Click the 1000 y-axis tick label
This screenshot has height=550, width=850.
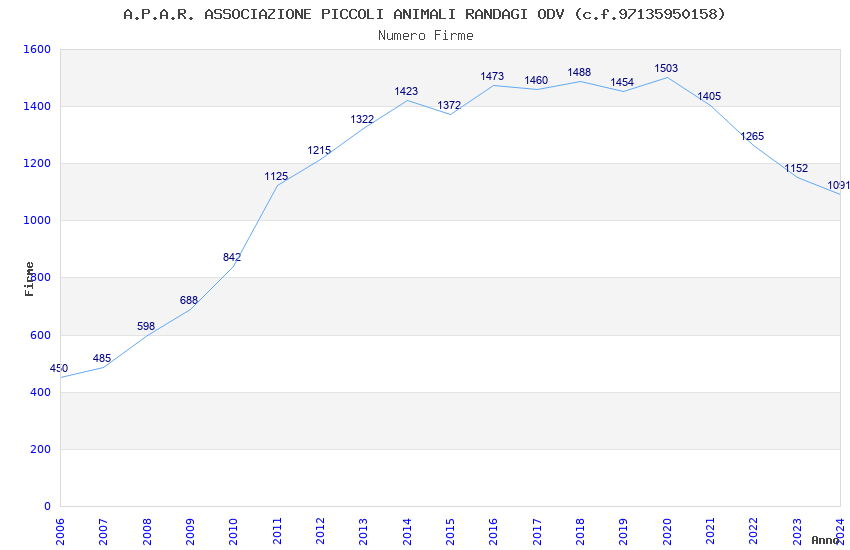click(37, 221)
